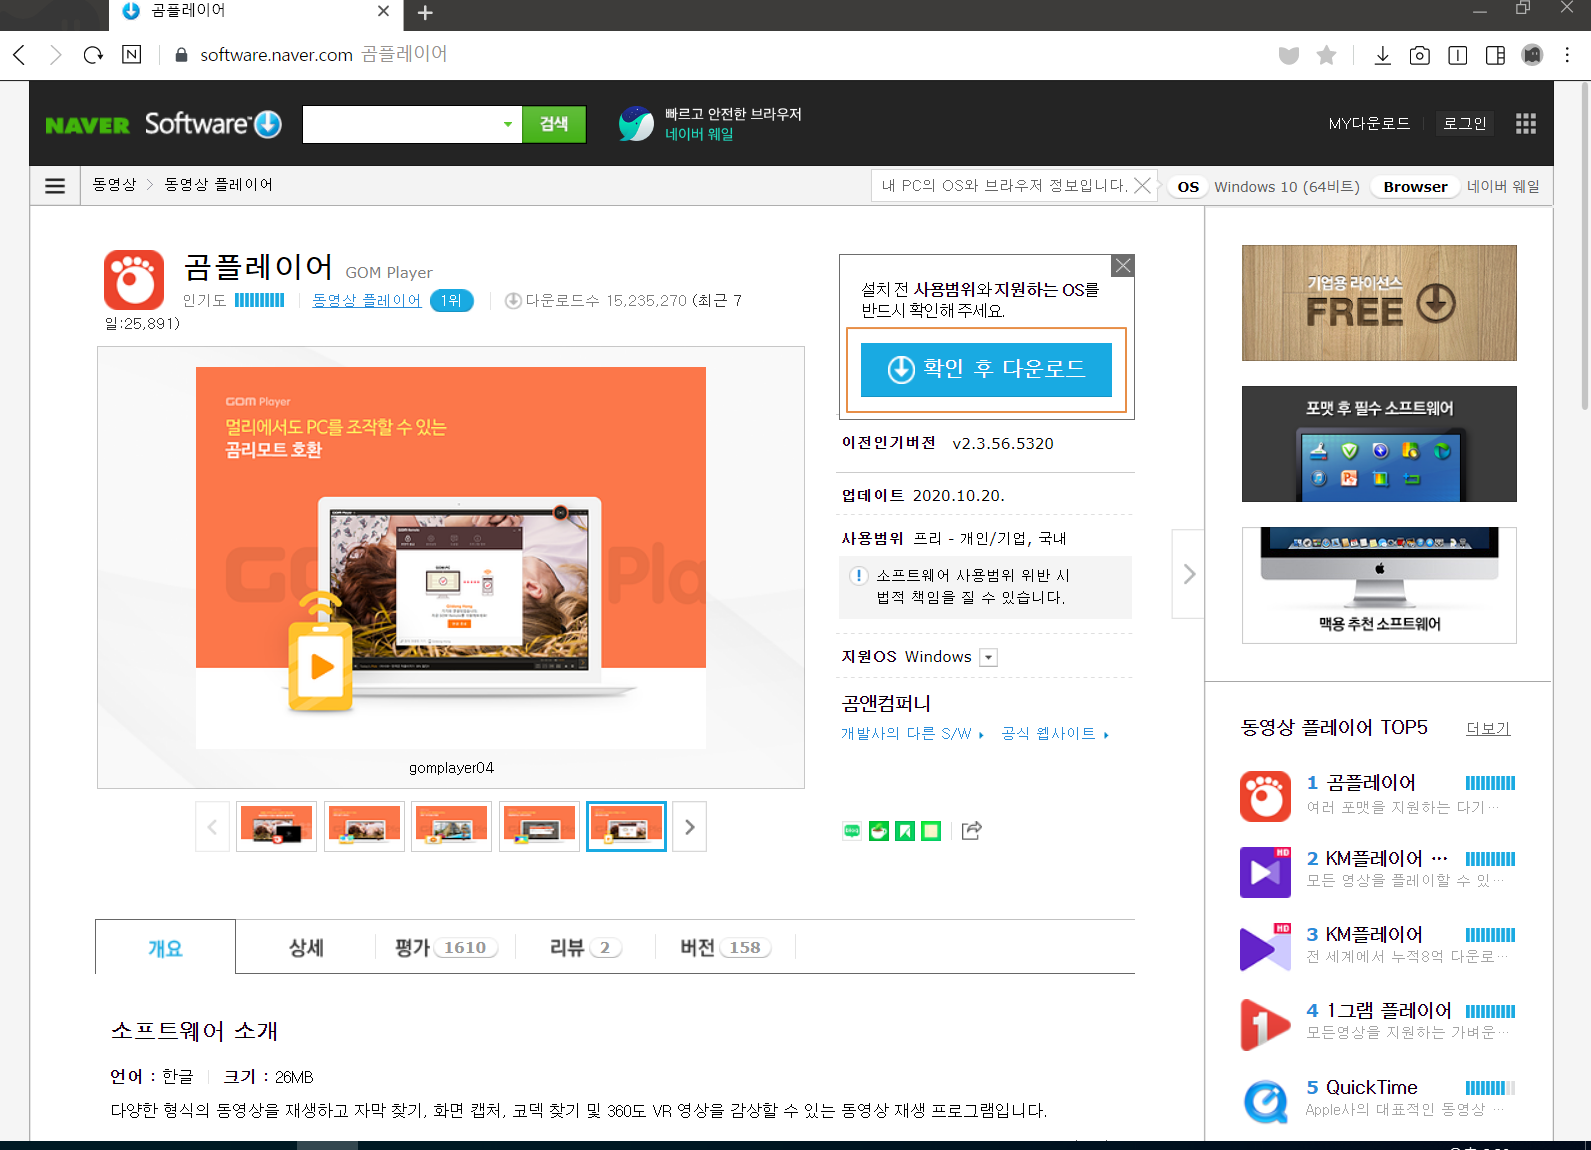The height and width of the screenshot is (1150, 1591).
Task: Open 개발사의 다른 S/W link
Action: [912, 733]
